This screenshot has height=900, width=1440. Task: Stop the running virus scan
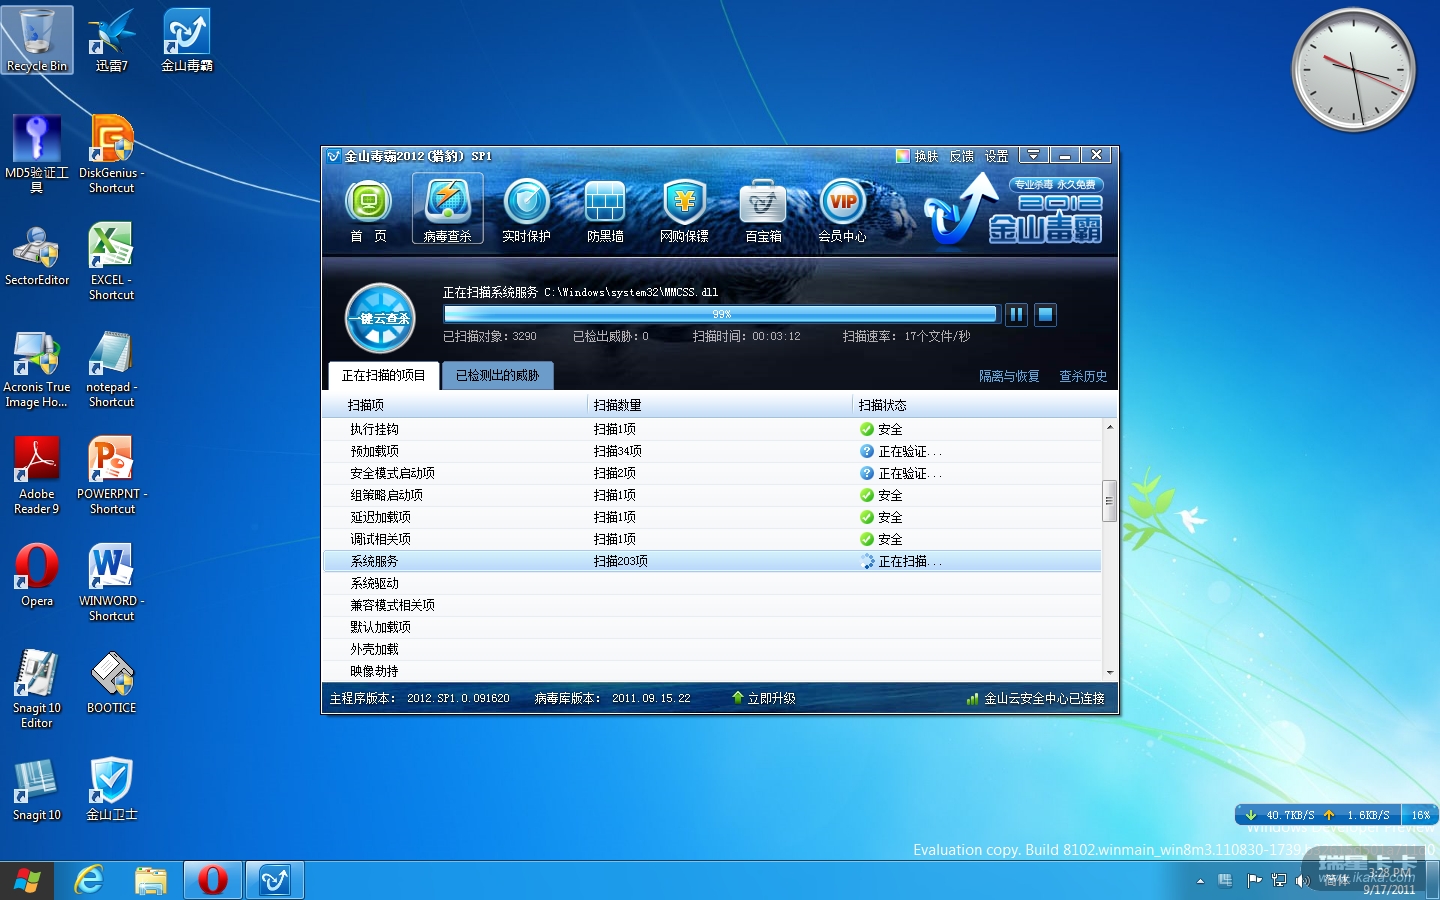coord(1045,315)
